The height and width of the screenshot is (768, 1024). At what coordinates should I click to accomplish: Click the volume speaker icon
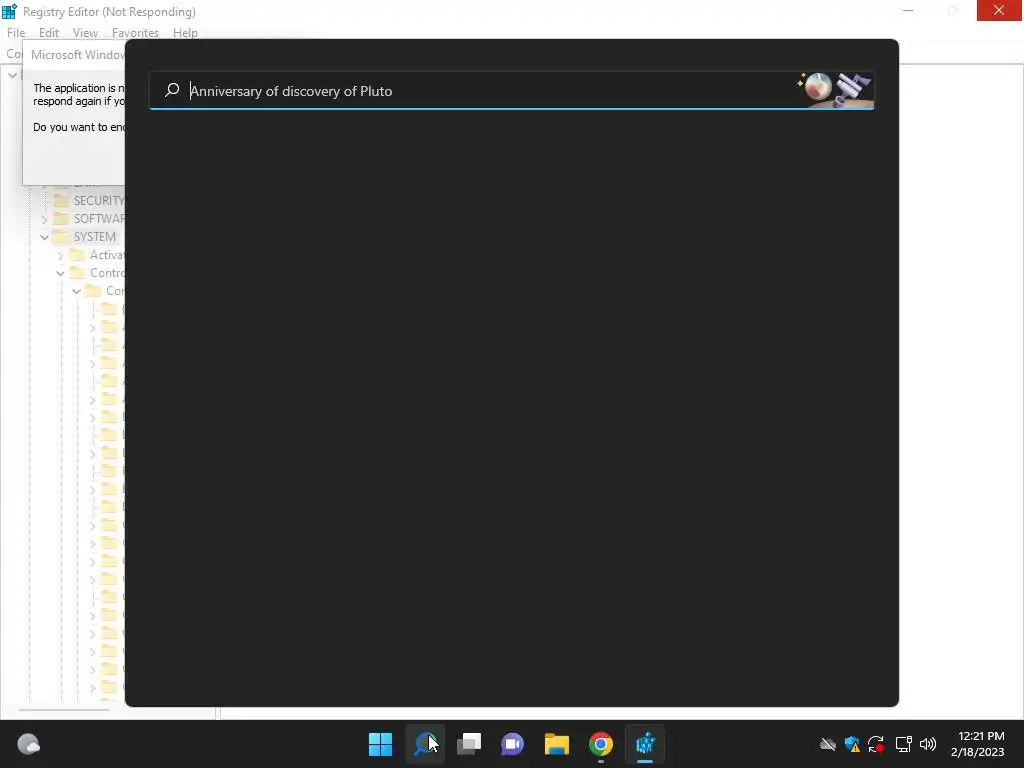tap(928, 744)
